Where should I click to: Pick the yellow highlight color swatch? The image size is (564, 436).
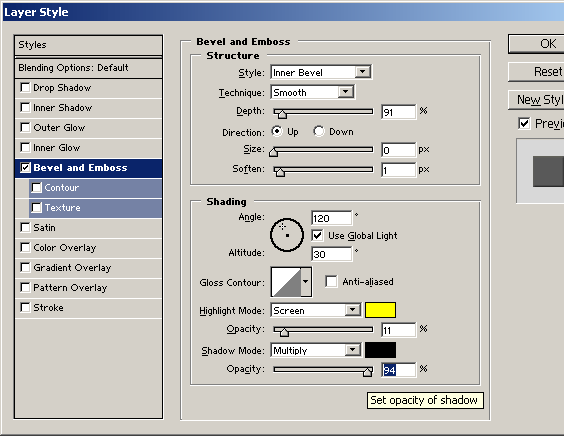[380, 310]
